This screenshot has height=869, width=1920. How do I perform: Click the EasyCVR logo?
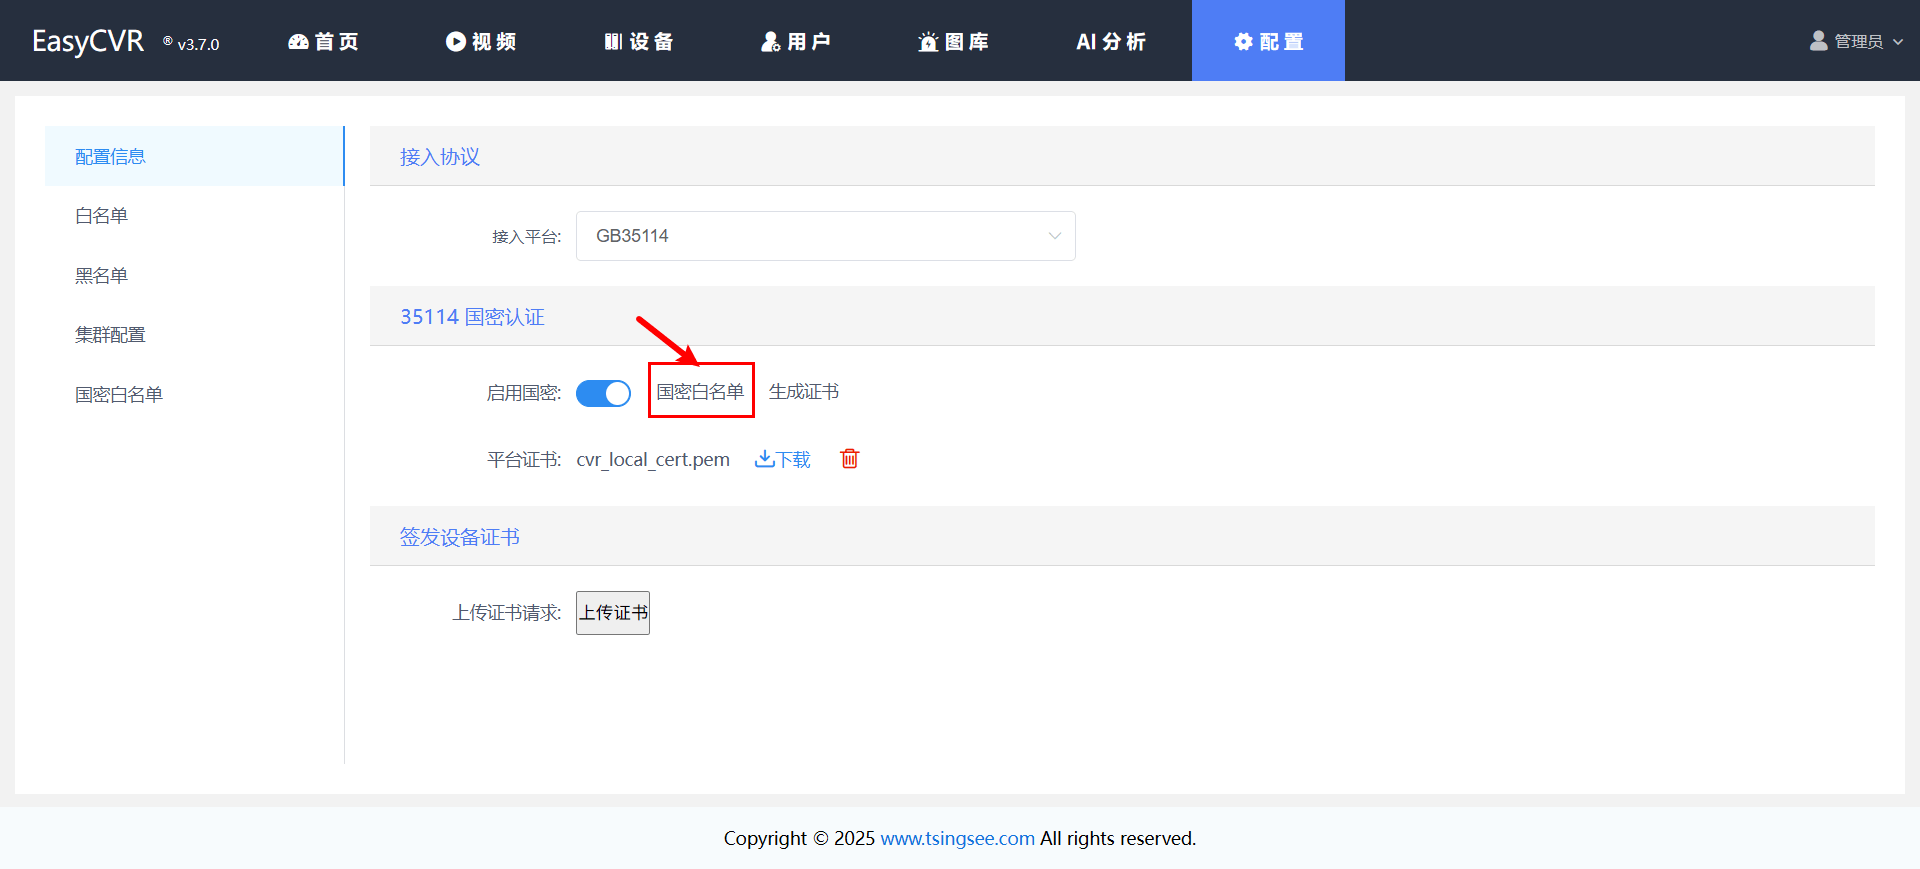click(x=88, y=41)
